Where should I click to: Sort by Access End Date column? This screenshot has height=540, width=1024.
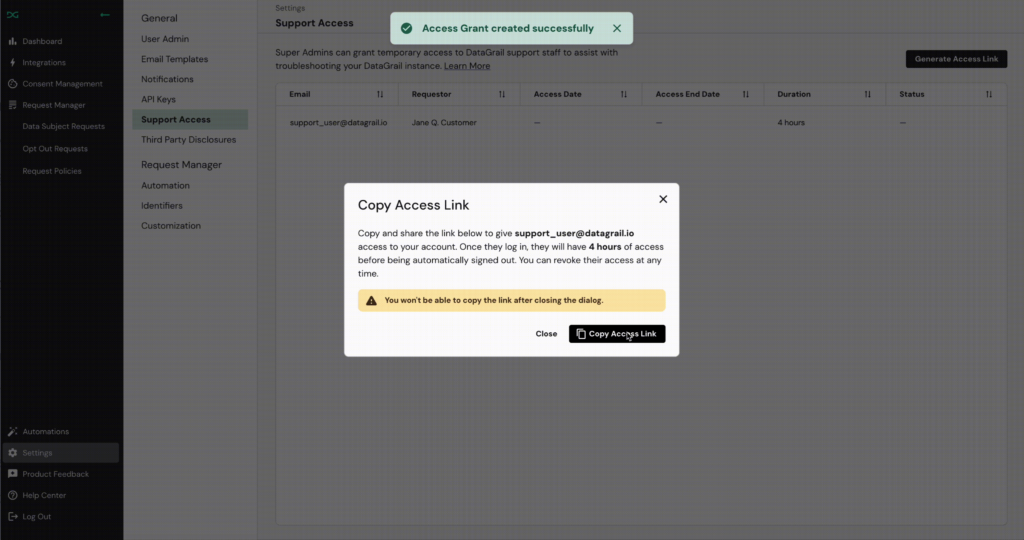point(745,94)
